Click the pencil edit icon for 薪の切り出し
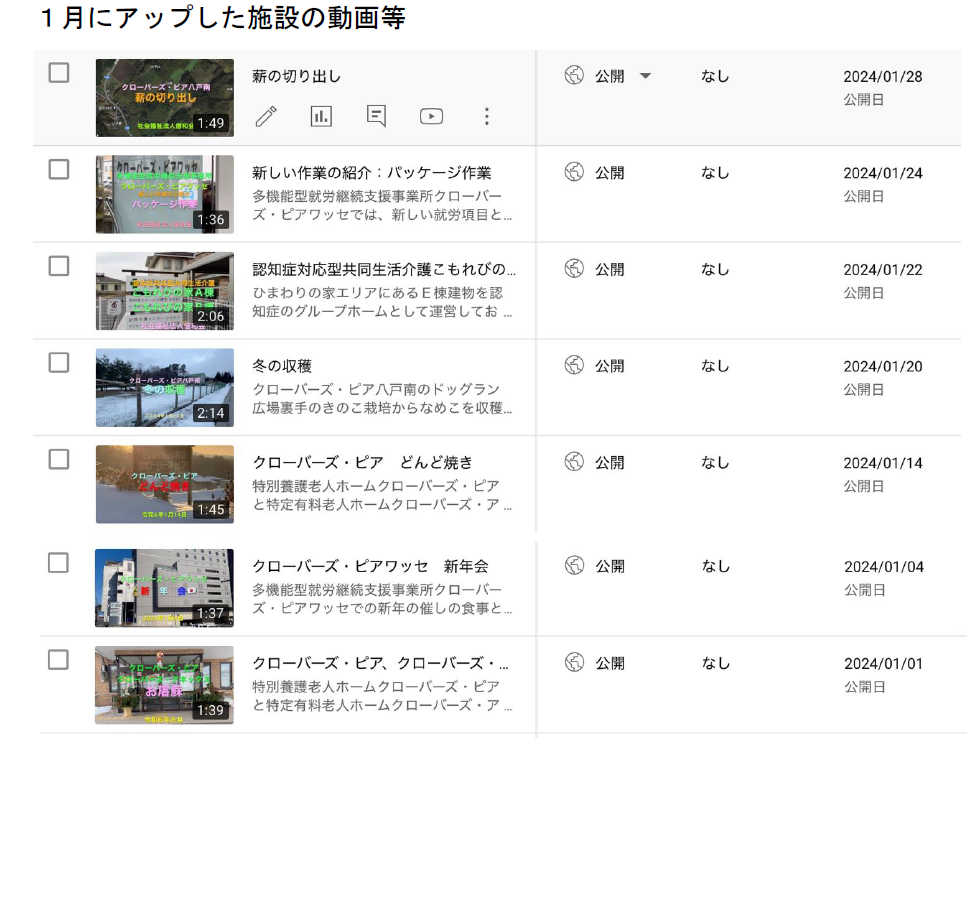This screenshot has width=967, height=916. click(266, 116)
